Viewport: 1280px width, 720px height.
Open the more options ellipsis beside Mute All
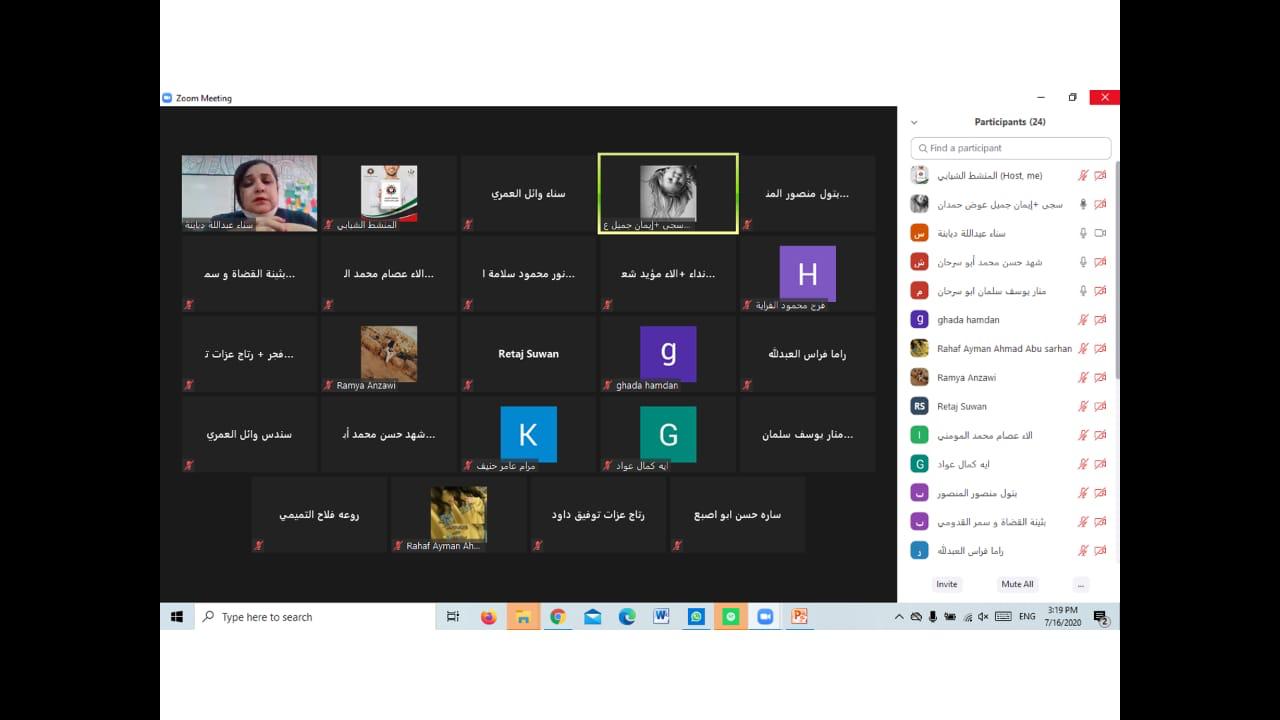click(x=1080, y=584)
